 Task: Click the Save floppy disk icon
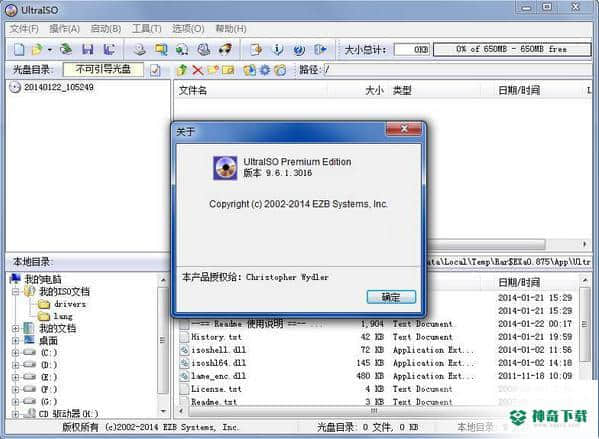point(88,49)
